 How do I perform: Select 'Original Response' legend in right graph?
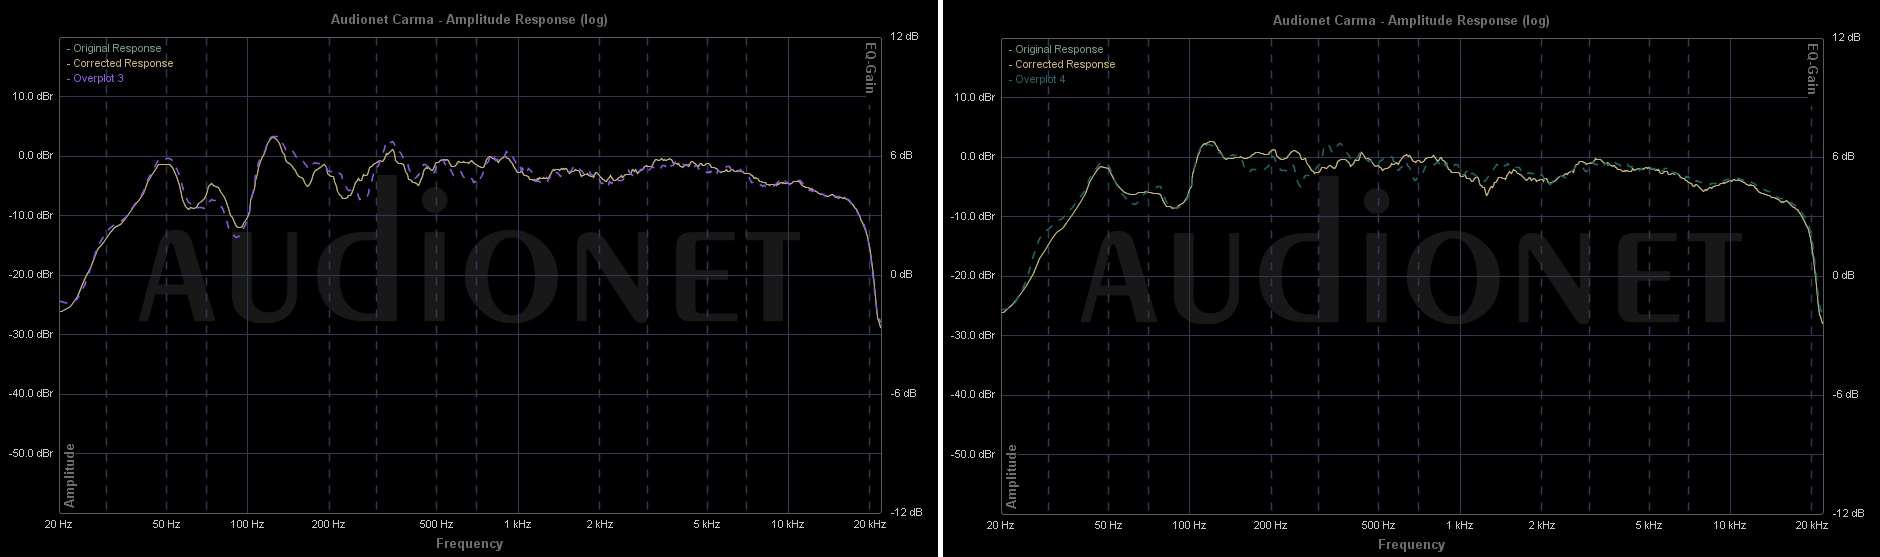1056,49
